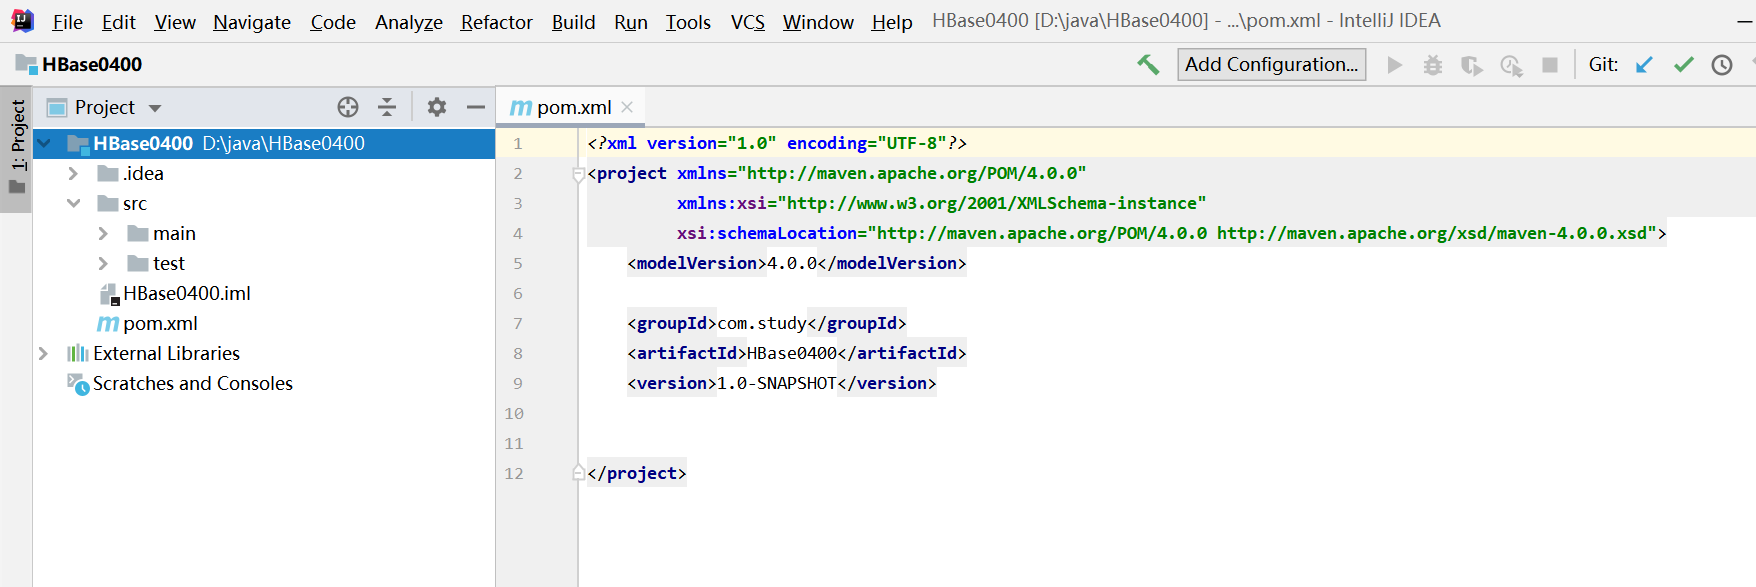
Task: Click the IntelliJ IDEA logo icon
Action: pos(22,20)
